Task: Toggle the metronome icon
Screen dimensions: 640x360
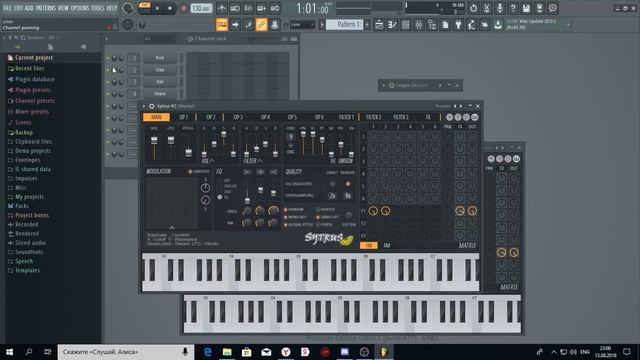Action: [222, 8]
